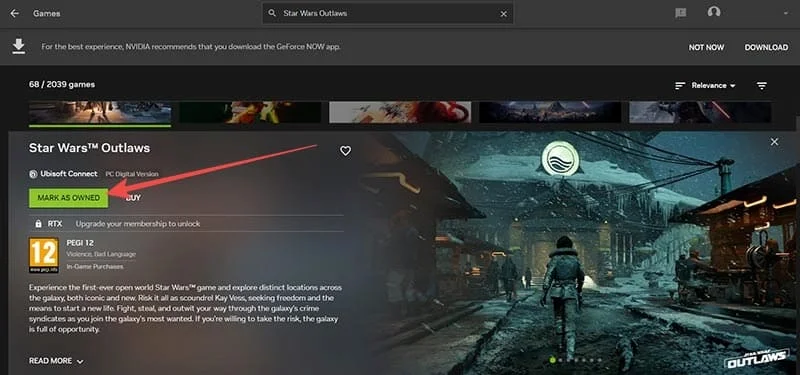The image size is (800, 375).
Task: Select the first green screenshot carousel dot
Action: click(x=552, y=360)
